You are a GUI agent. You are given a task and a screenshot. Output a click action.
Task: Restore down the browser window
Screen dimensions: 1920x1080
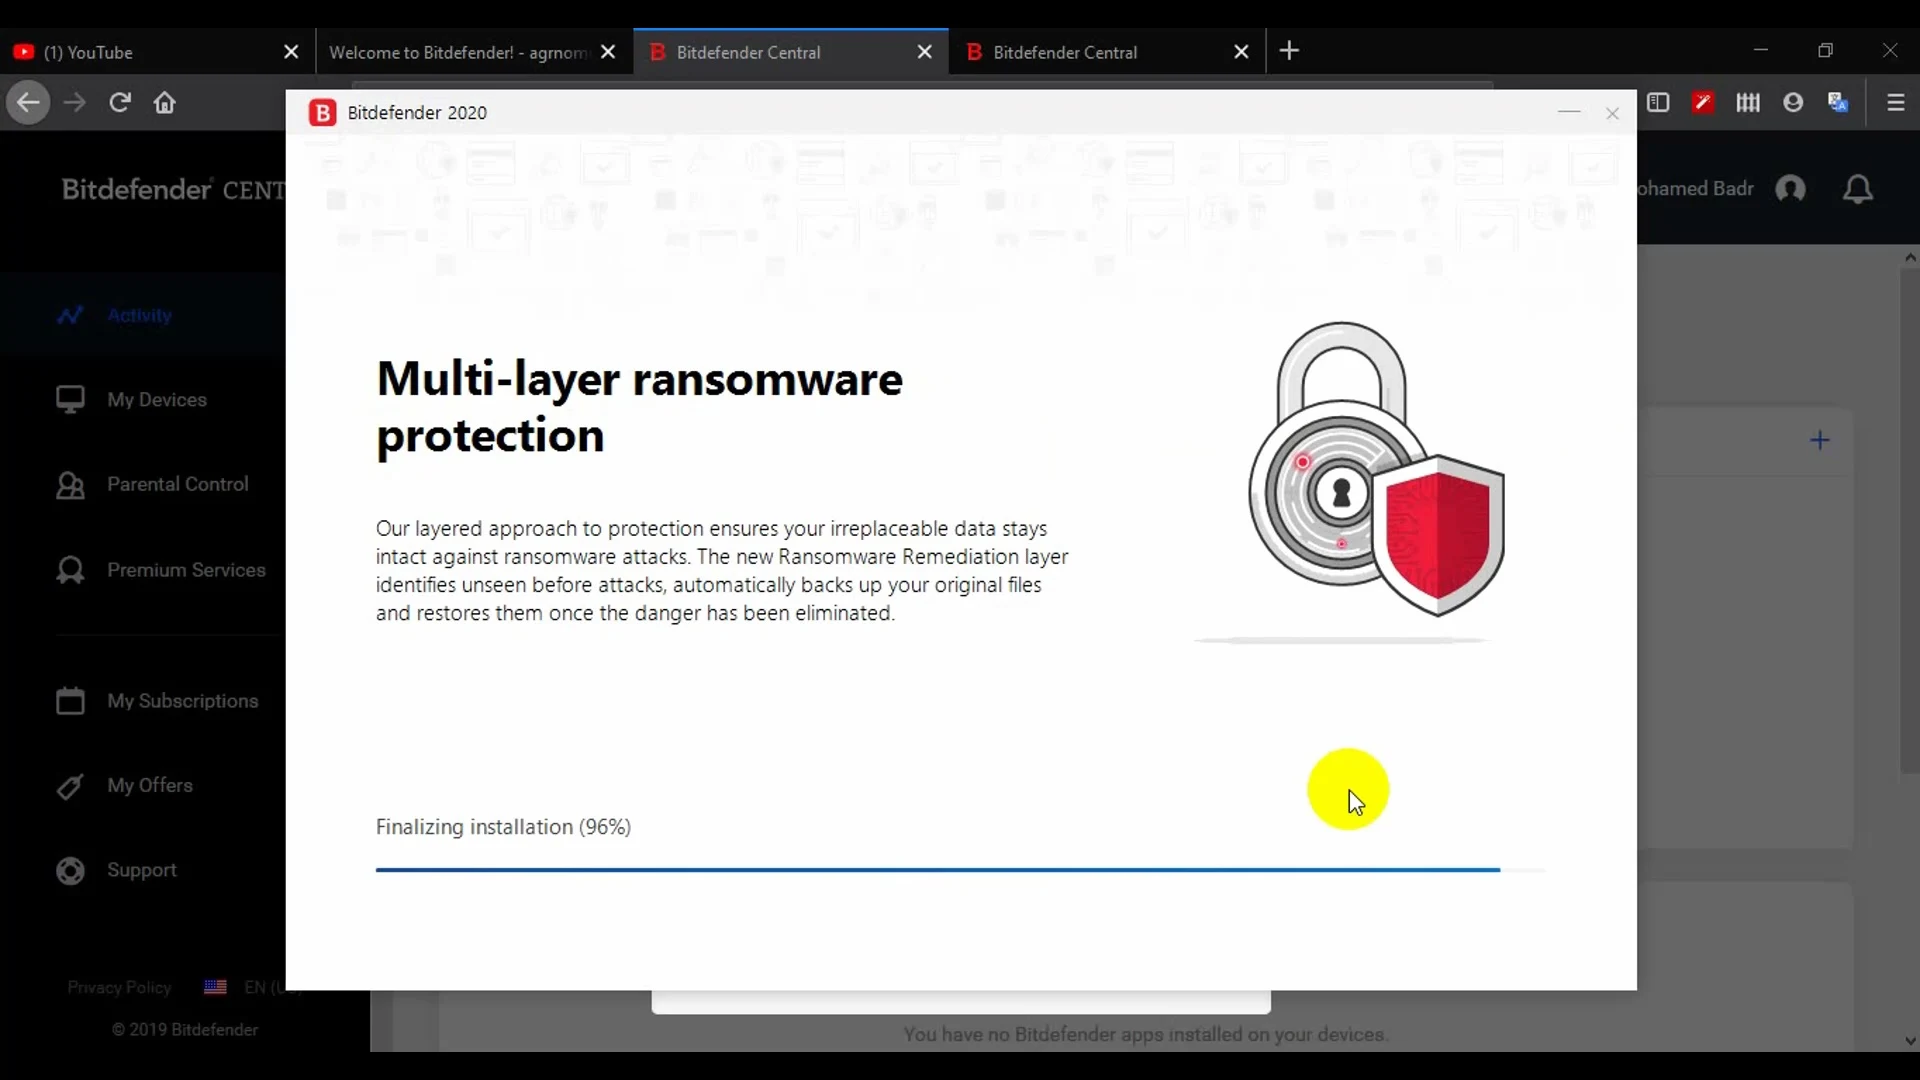pyautogui.click(x=1825, y=50)
